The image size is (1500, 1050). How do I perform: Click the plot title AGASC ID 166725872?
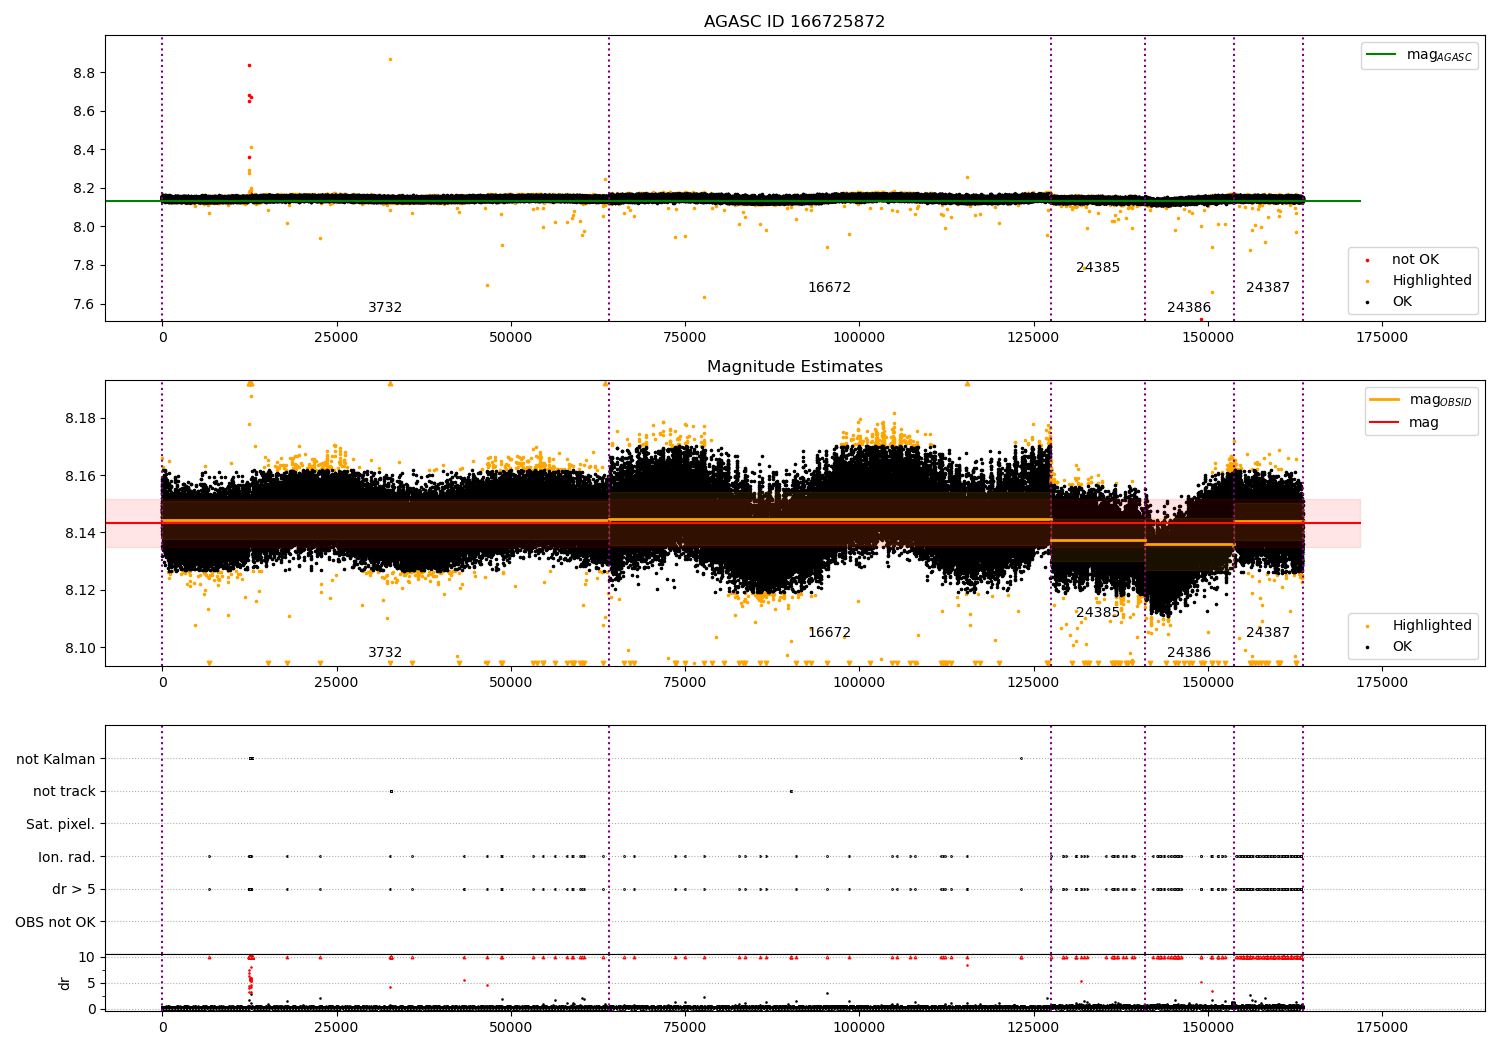pos(794,22)
